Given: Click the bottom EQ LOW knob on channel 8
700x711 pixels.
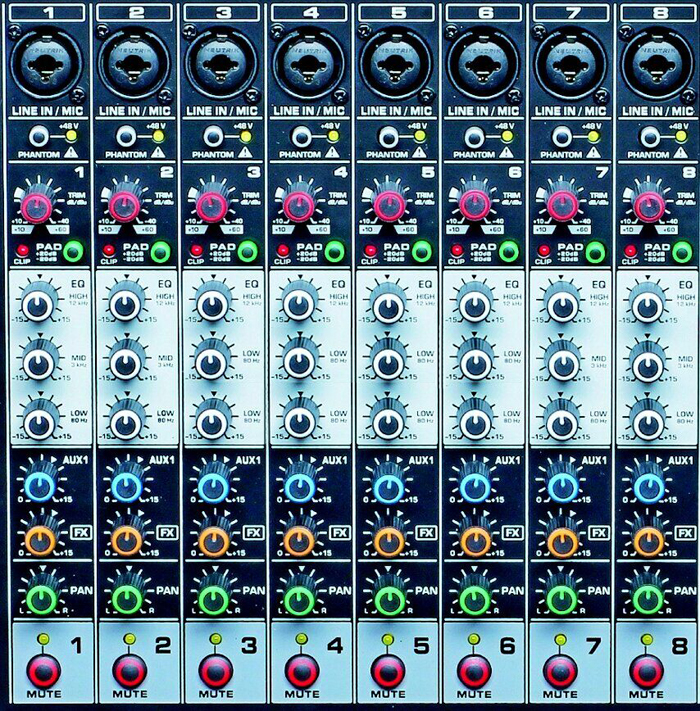Looking at the screenshot, I should [646, 422].
